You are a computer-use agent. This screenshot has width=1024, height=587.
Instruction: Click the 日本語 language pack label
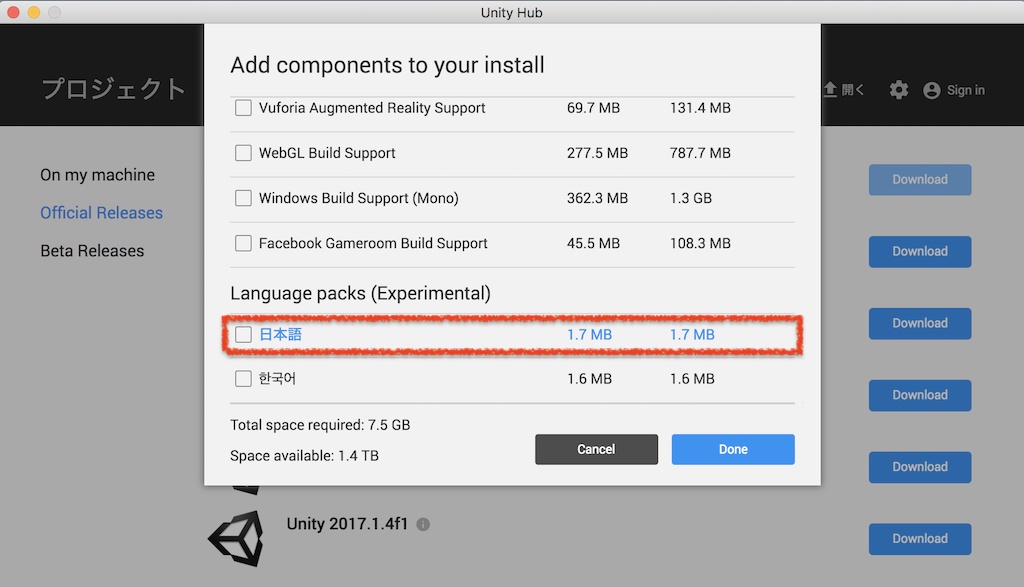coord(280,334)
